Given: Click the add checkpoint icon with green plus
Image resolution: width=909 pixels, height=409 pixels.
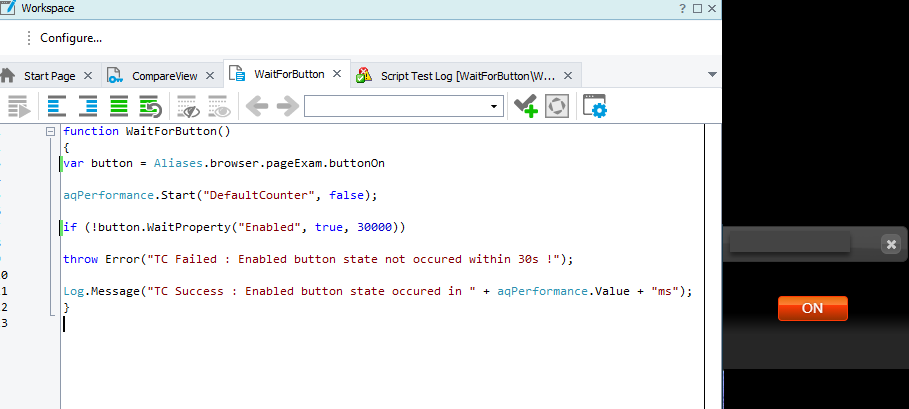Looking at the screenshot, I should click(x=525, y=106).
